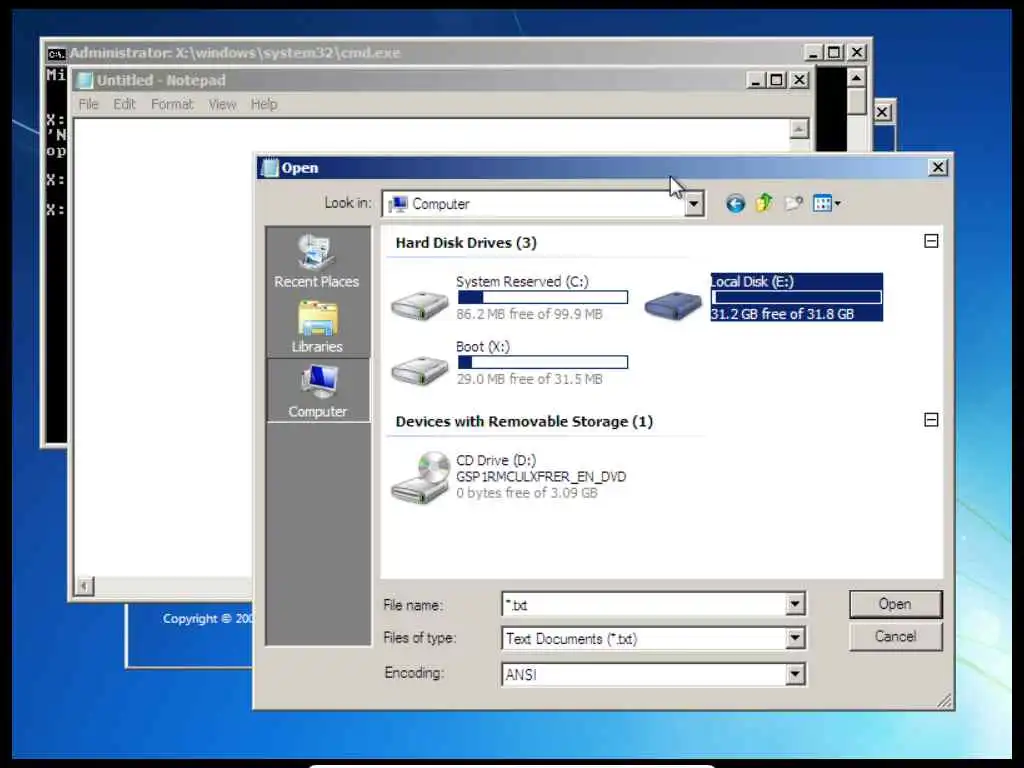Screen dimensions: 1024x768
Task: Collapse Devices with Removable Storage group
Action: (x=931, y=419)
